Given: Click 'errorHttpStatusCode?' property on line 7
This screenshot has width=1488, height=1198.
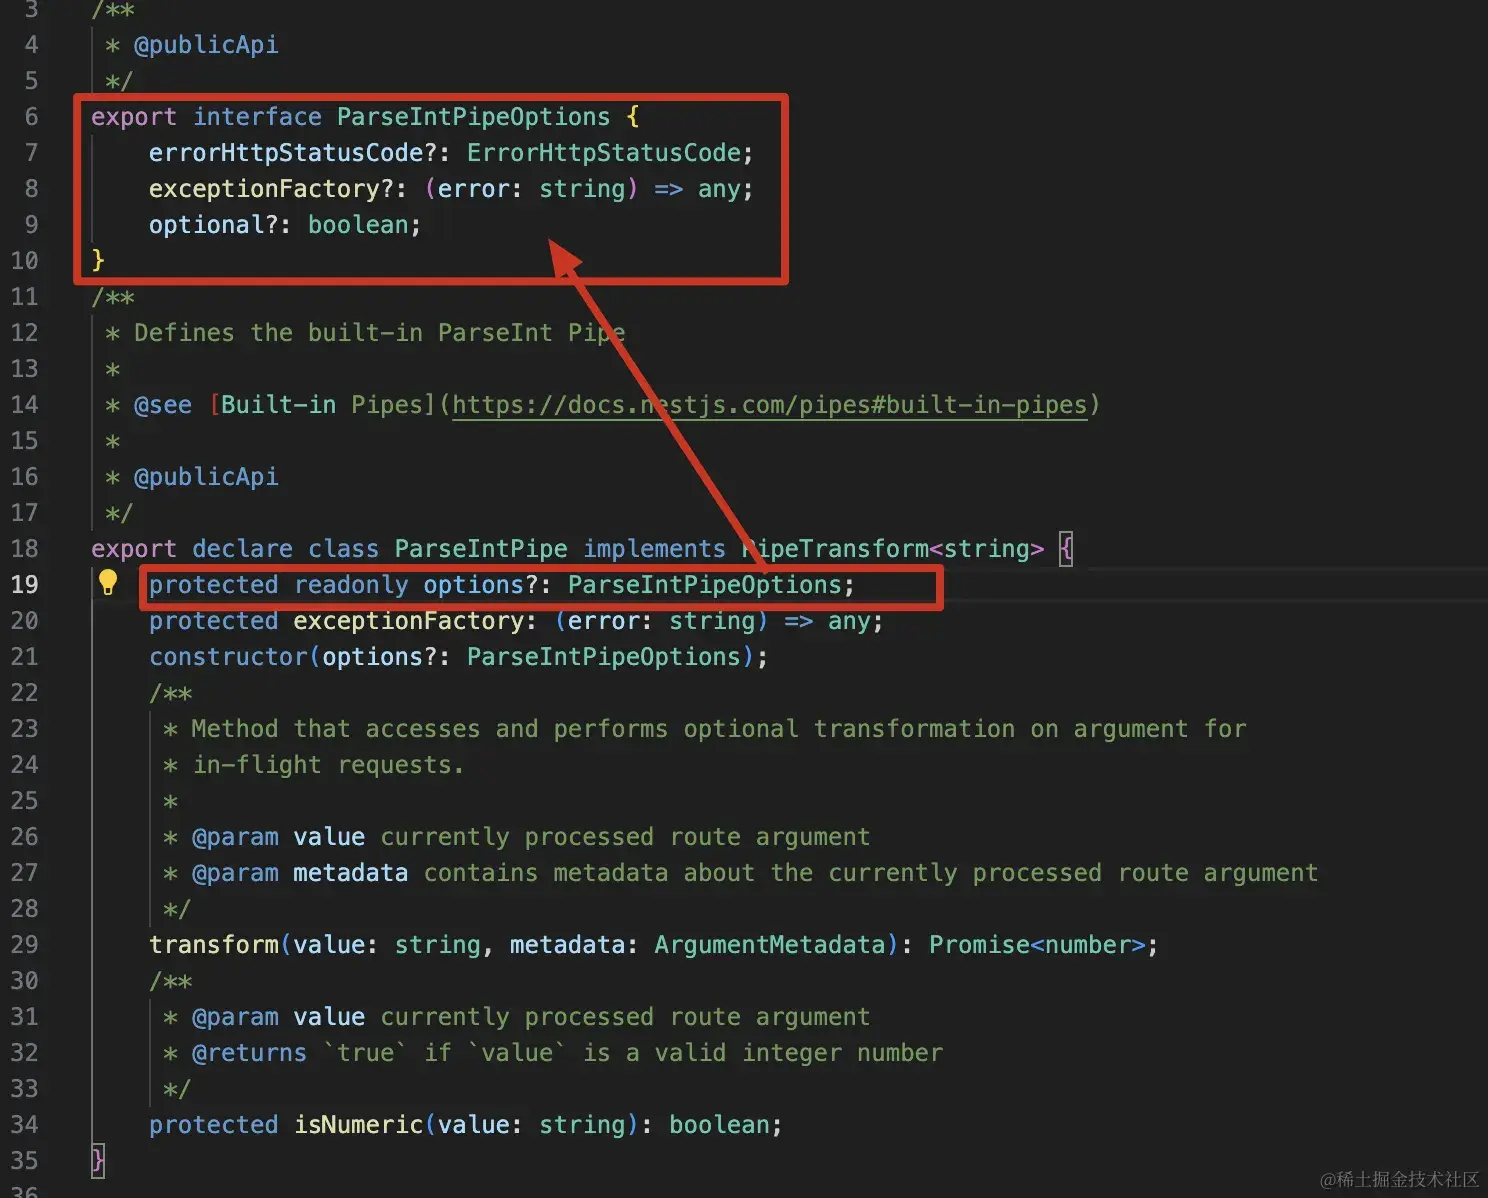Looking at the screenshot, I should [x=292, y=153].
